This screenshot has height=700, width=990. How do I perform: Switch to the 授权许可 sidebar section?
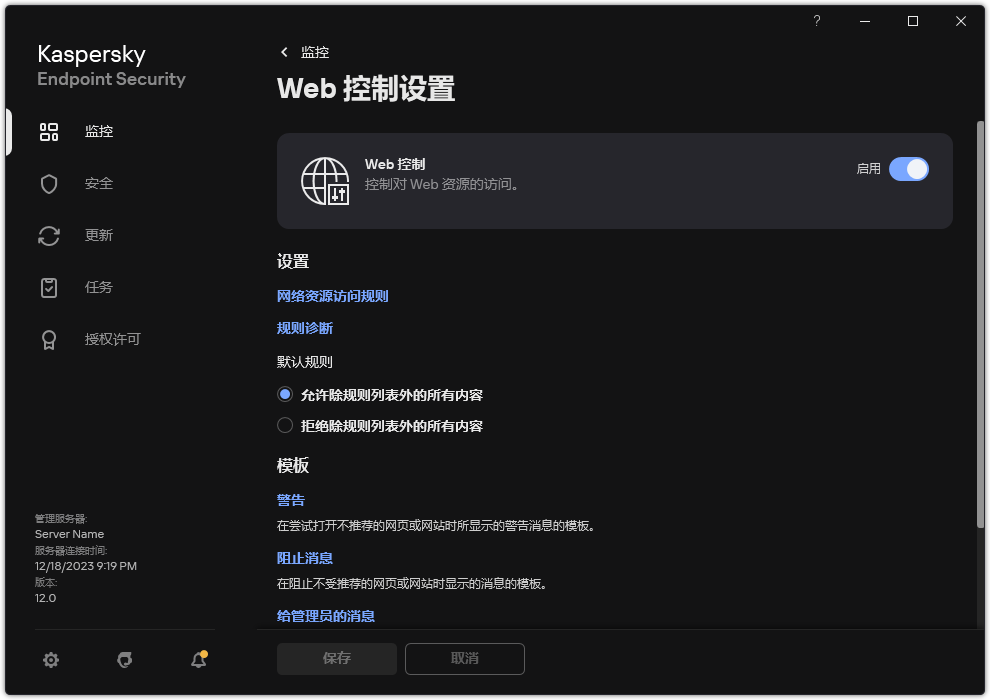pos(112,340)
